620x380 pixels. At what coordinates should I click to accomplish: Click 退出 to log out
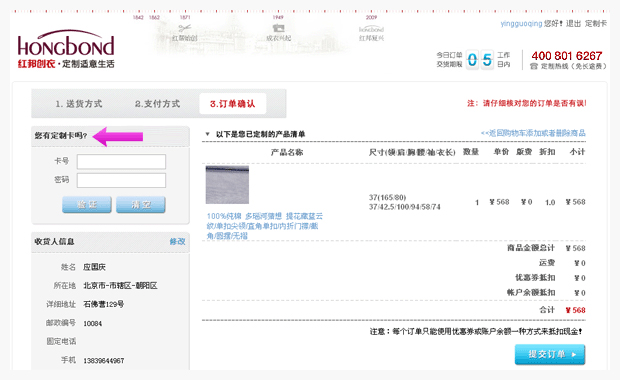(x=573, y=24)
